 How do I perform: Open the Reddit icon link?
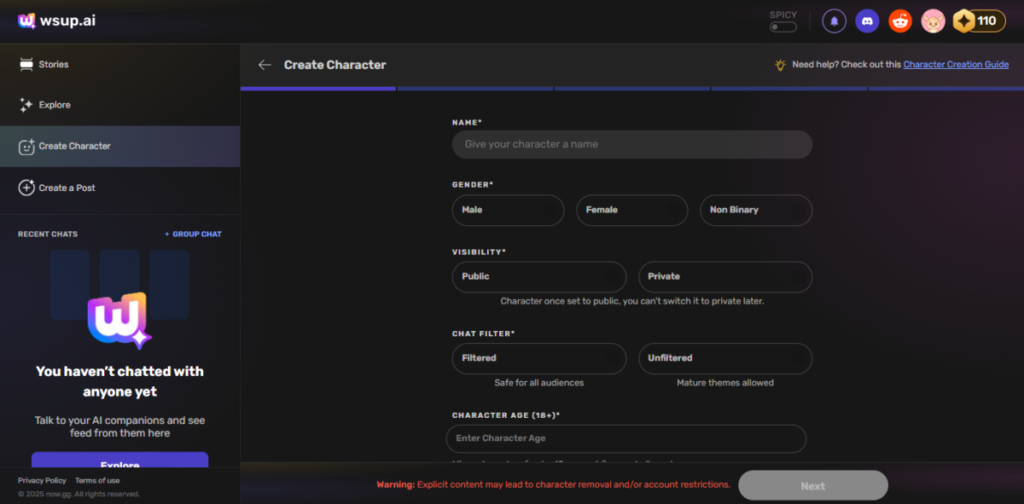[x=900, y=20]
